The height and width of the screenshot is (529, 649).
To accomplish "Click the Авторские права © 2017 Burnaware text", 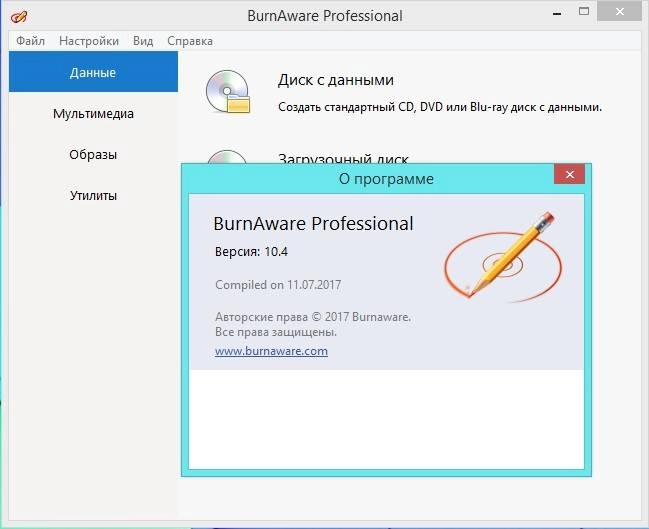I will (x=313, y=317).
